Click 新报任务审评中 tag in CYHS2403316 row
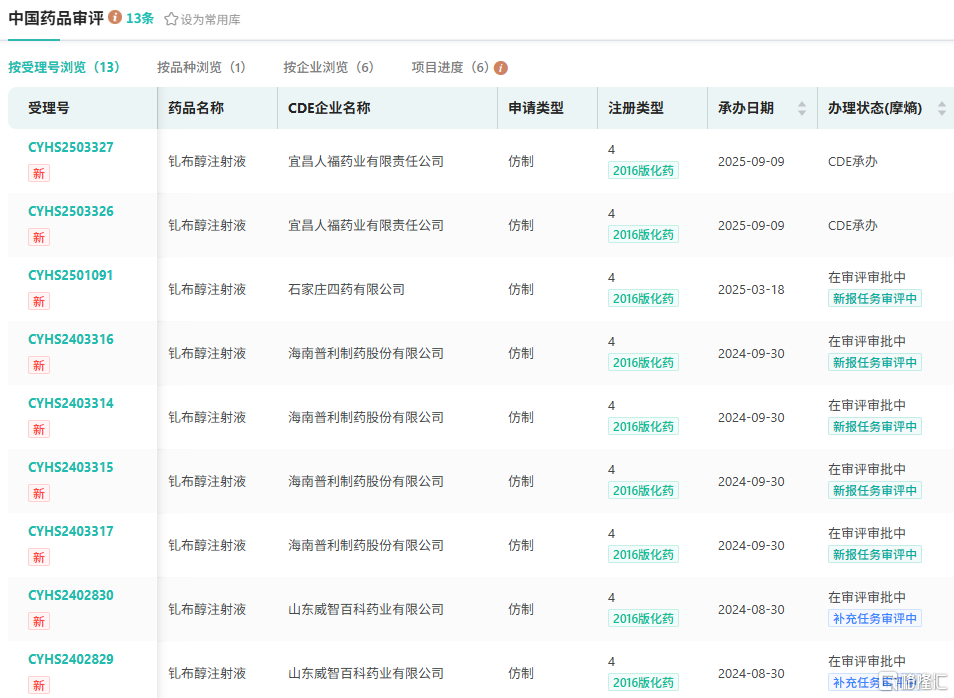The width and height of the screenshot is (954, 698). point(874,362)
